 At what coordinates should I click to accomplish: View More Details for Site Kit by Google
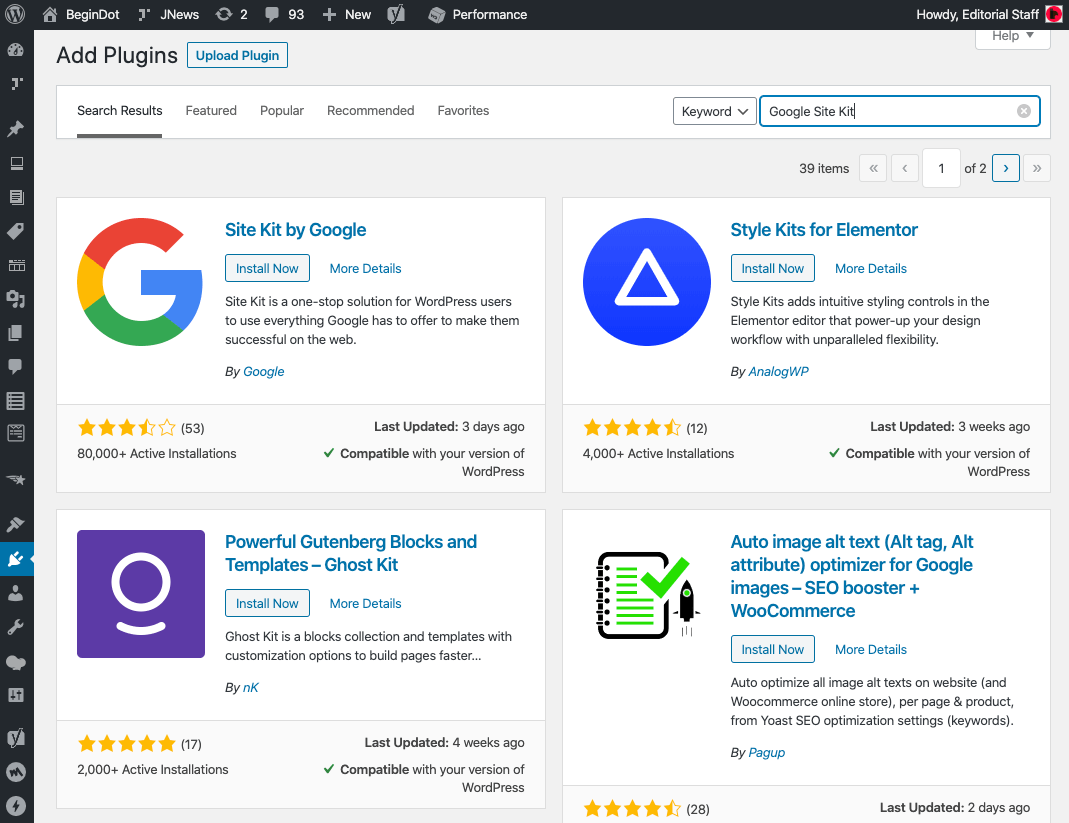tap(365, 269)
